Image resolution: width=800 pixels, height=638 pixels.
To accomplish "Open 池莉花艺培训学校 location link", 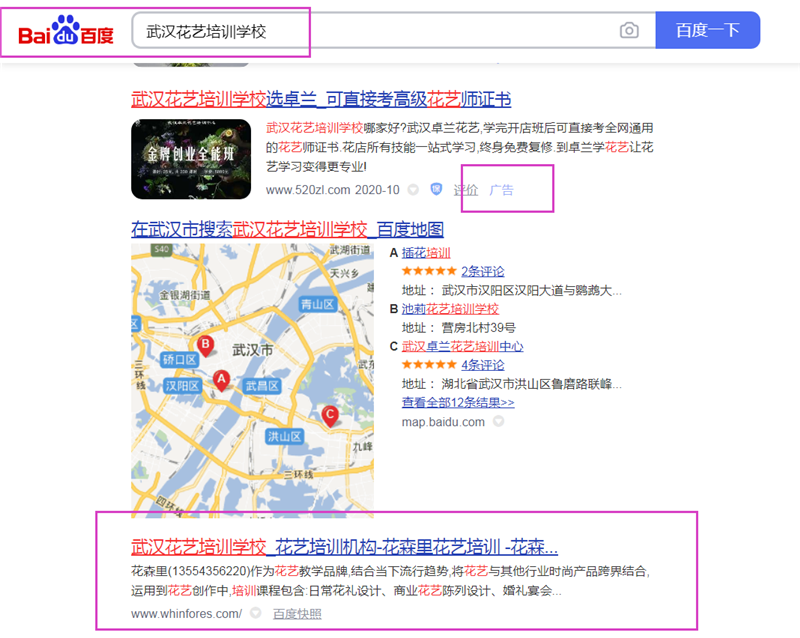I will 450,309.
